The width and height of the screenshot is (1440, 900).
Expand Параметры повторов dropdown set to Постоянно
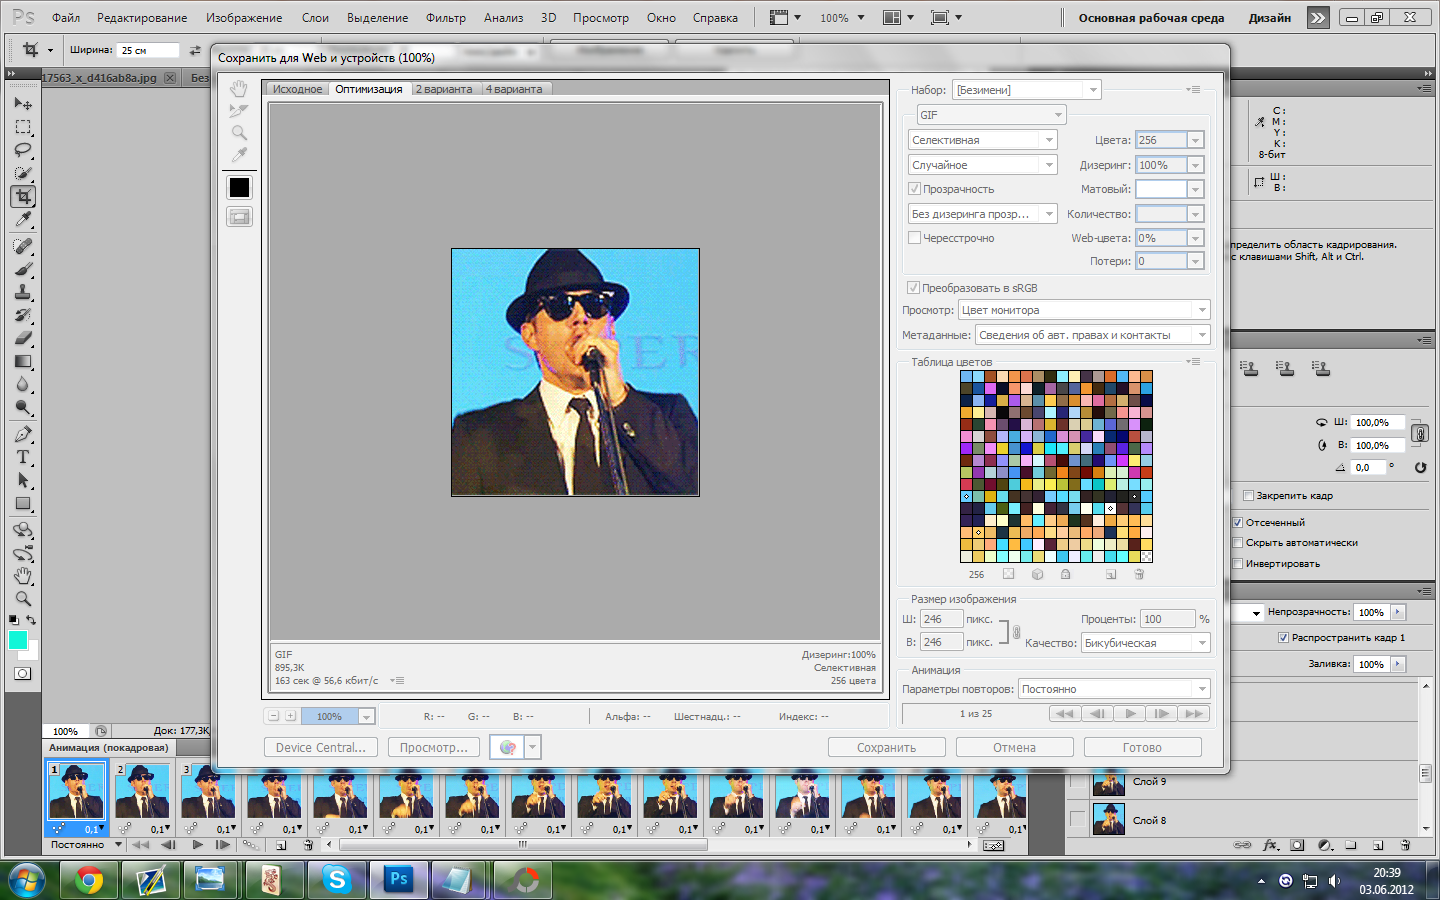pos(1114,689)
